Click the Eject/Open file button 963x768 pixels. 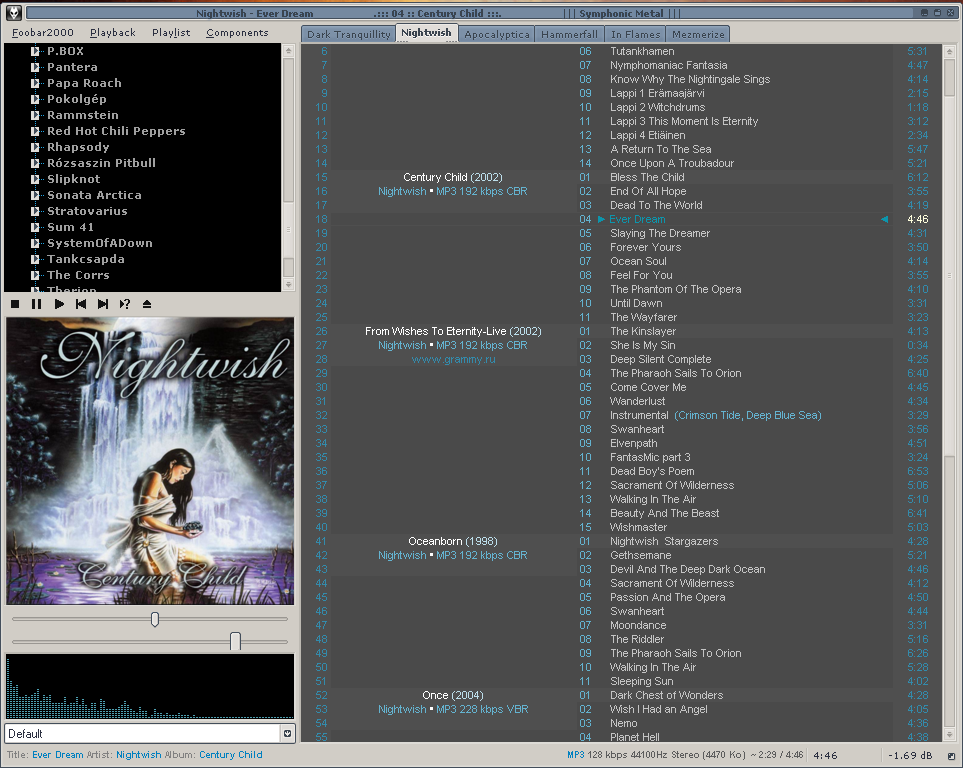147,304
